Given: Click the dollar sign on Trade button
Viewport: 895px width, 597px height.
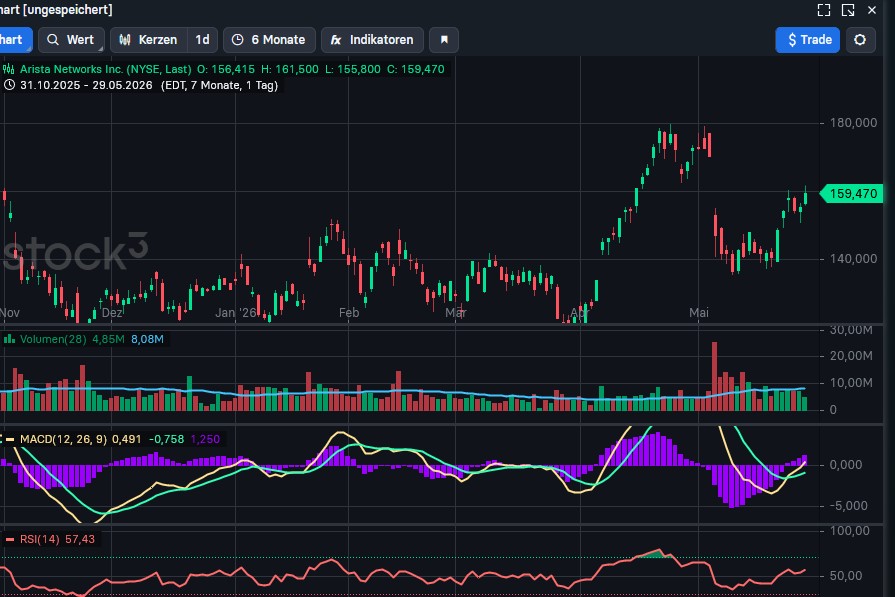Looking at the screenshot, I should (792, 40).
